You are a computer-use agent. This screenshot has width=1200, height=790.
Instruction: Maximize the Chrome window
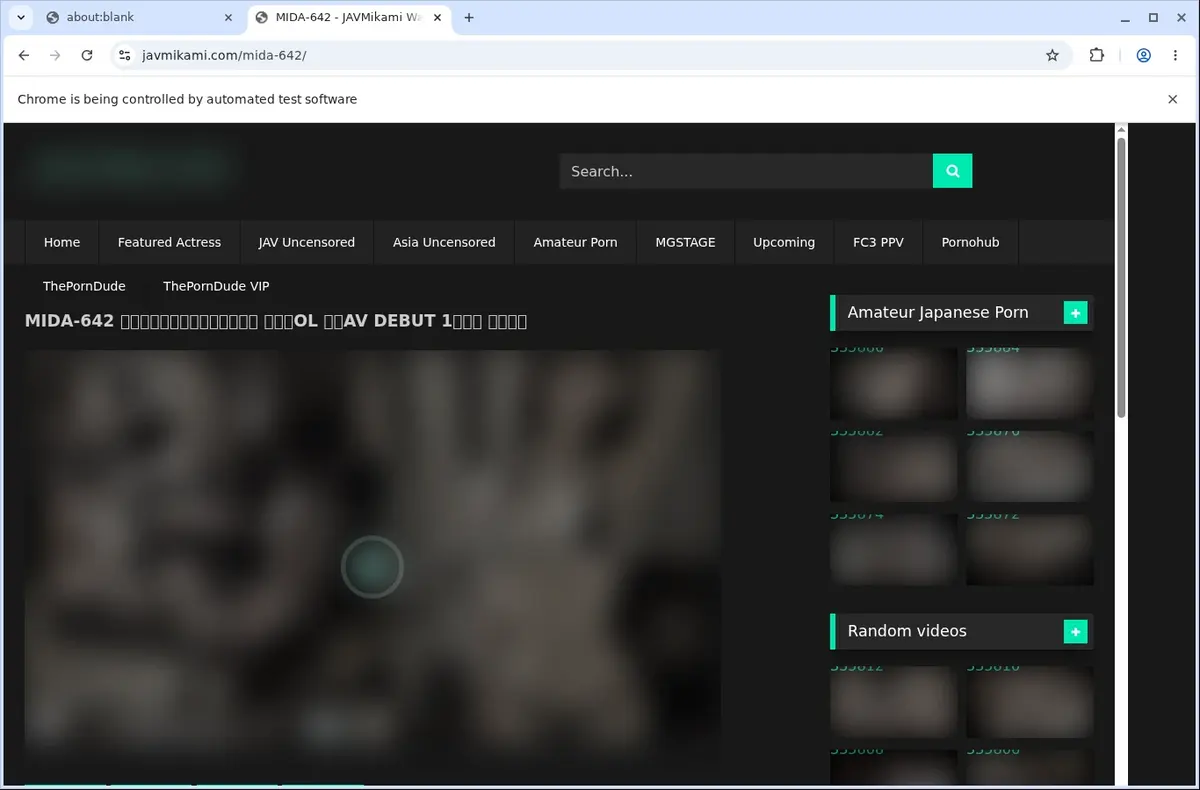click(x=1153, y=17)
